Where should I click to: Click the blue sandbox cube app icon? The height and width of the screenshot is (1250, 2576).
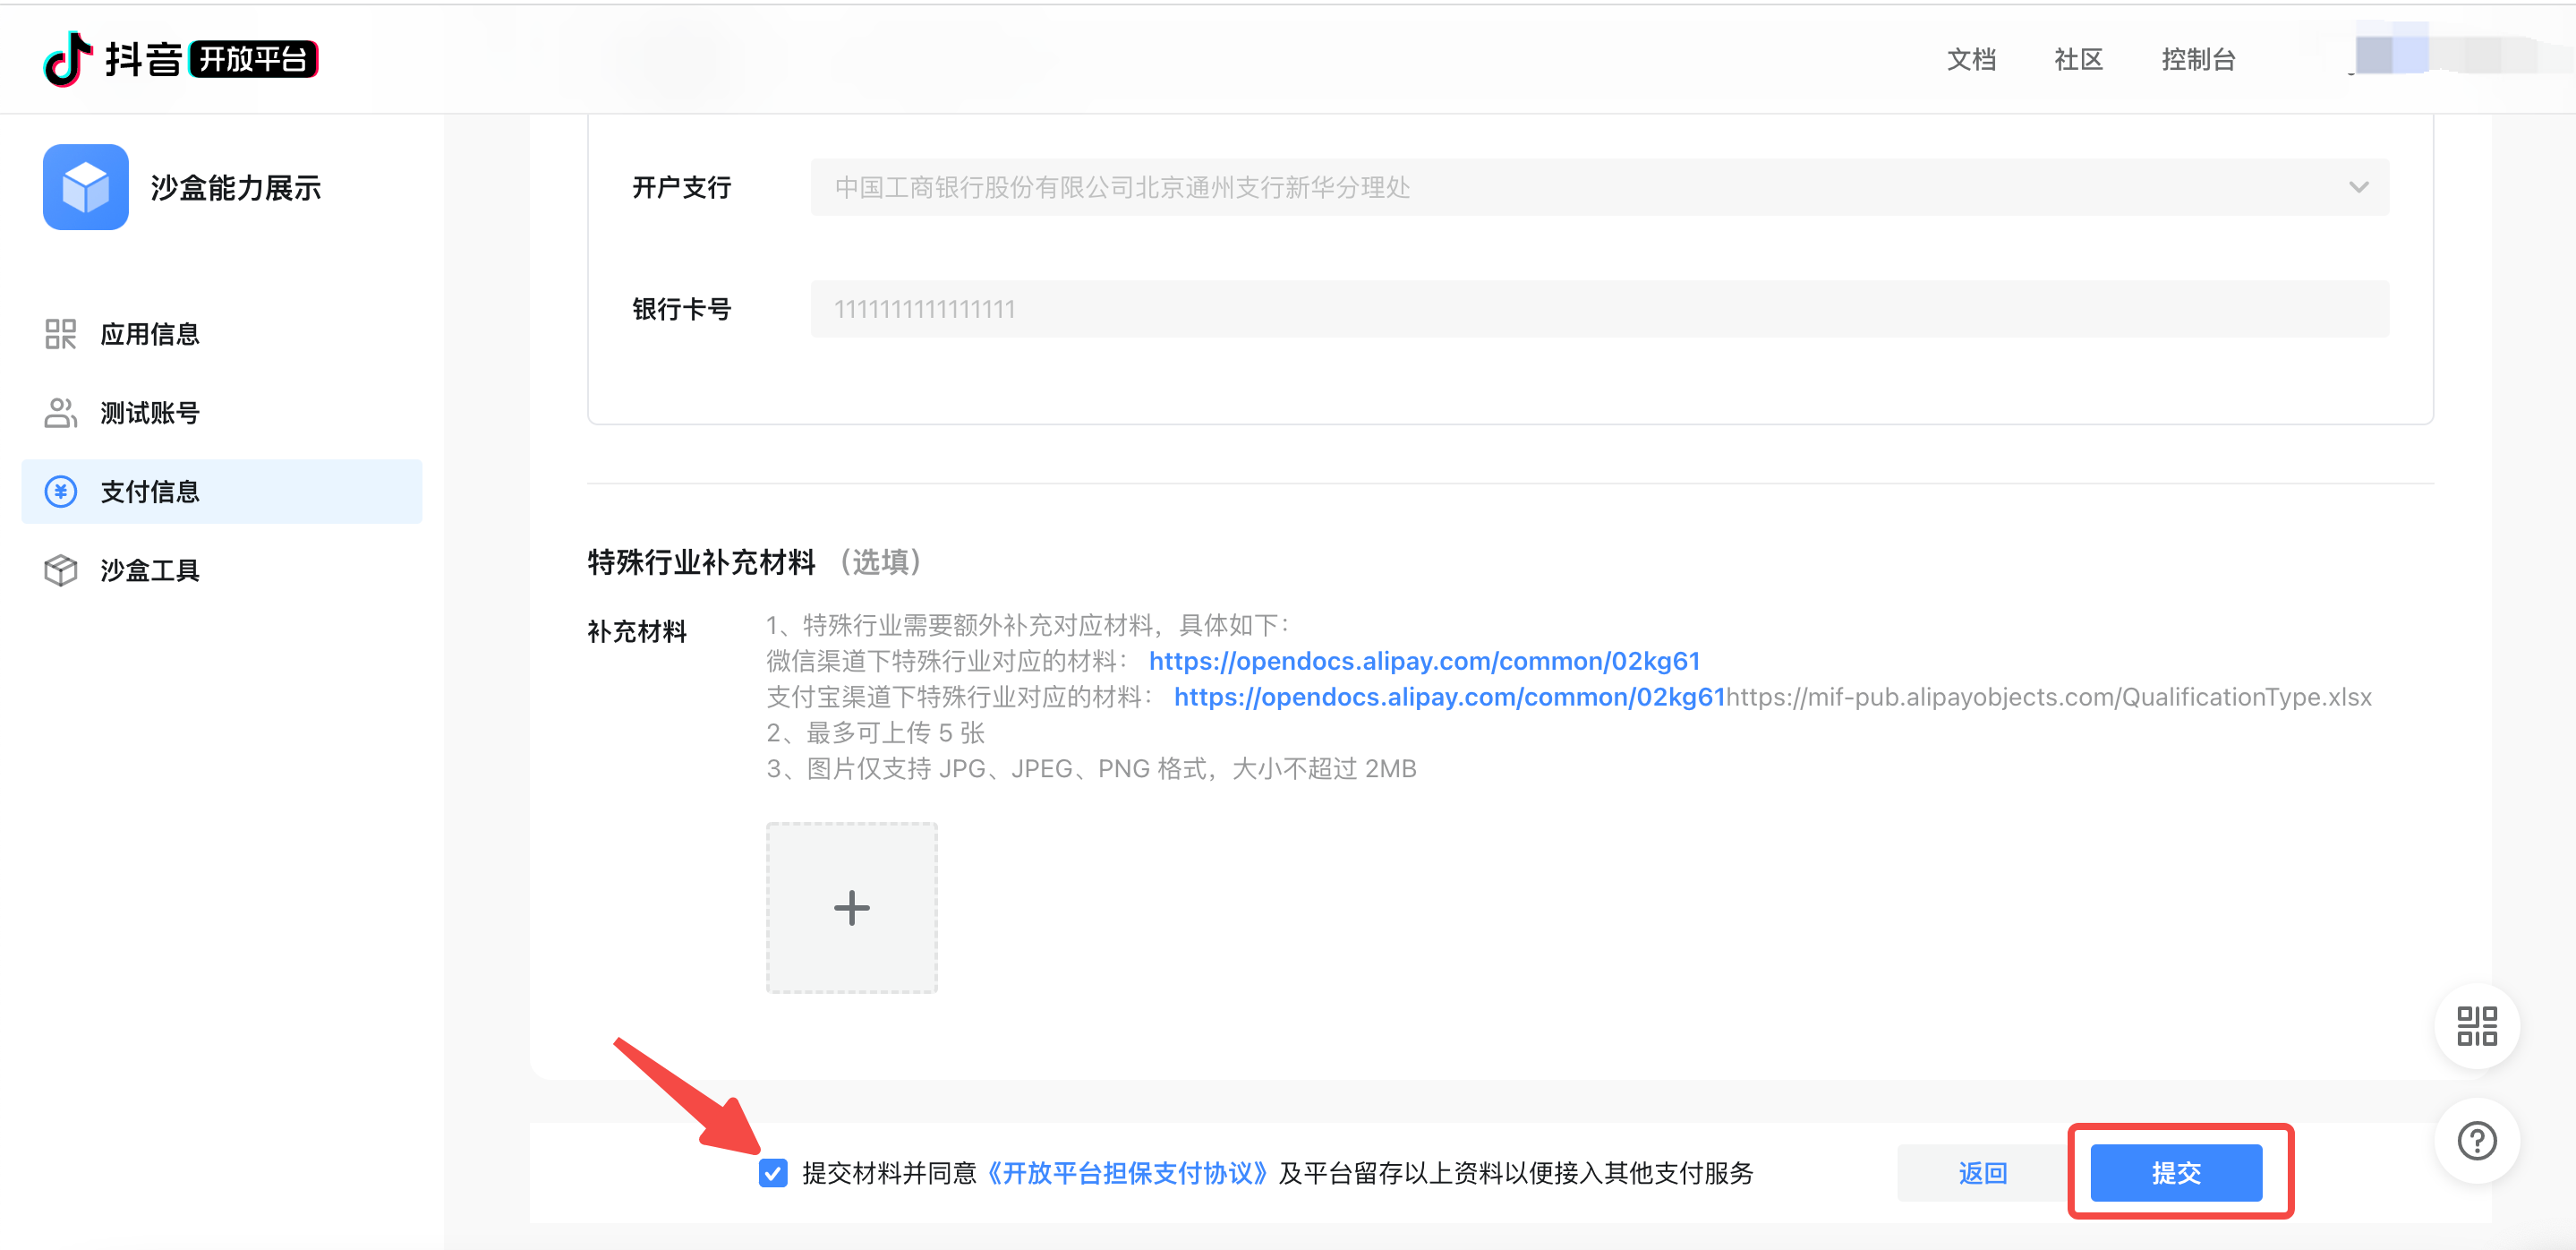[x=86, y=187]
